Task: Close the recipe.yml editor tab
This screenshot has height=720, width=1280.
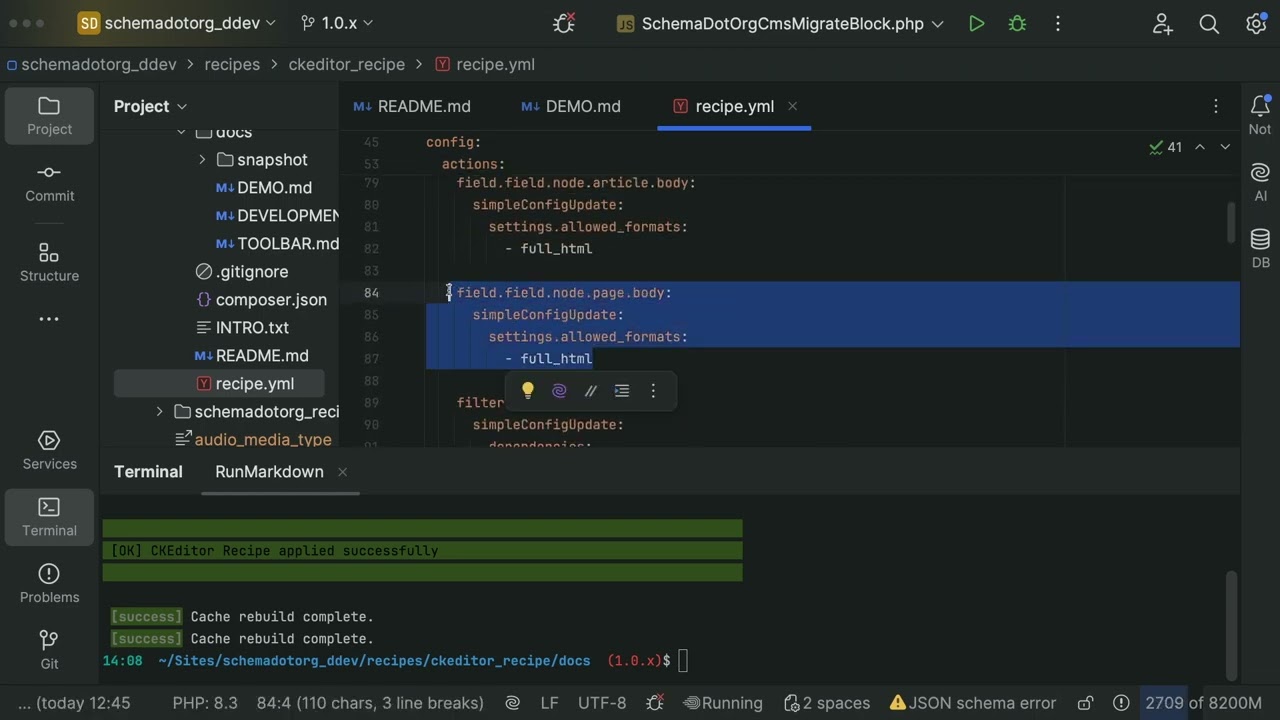Action: point(792,107)
